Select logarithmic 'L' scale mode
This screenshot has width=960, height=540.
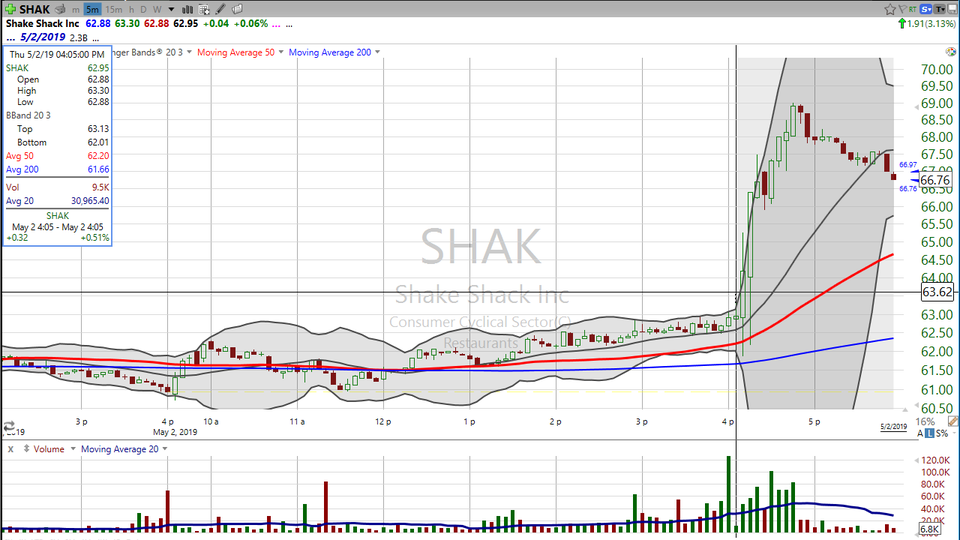click(x=929, y=433)
